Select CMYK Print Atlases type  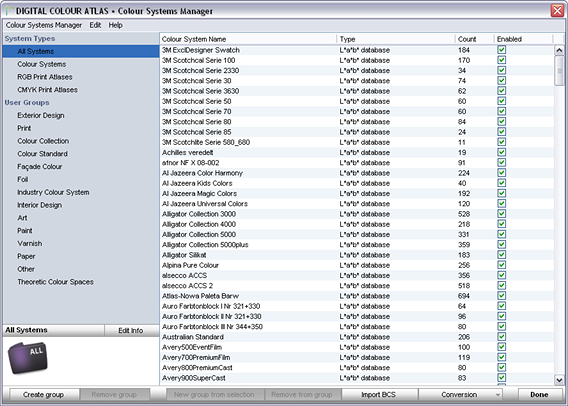pyautogui.click(x=81, y=90)
